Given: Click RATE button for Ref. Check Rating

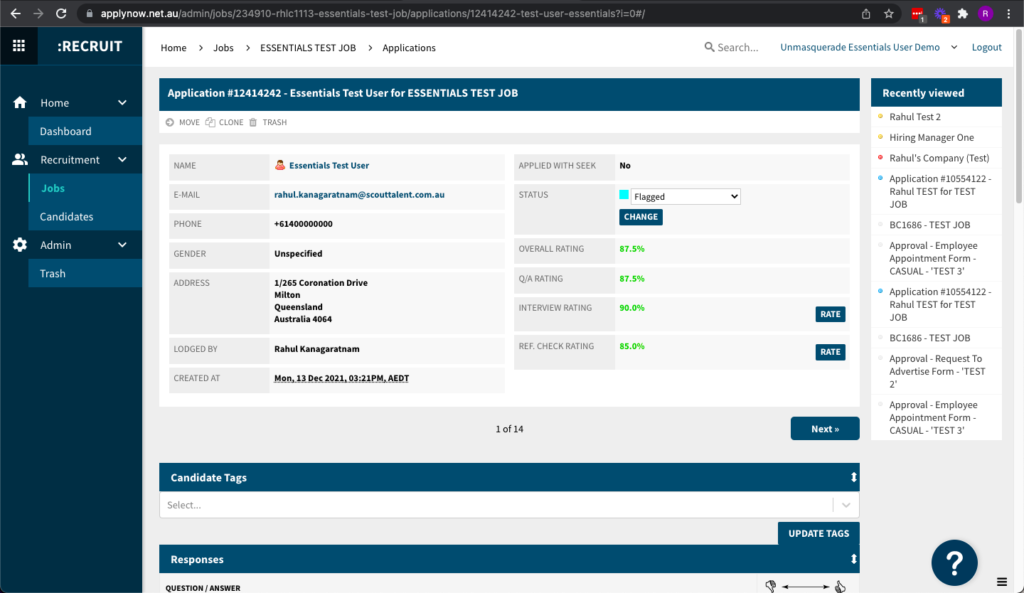Looking at the screenshot, I should click(830, 352).
